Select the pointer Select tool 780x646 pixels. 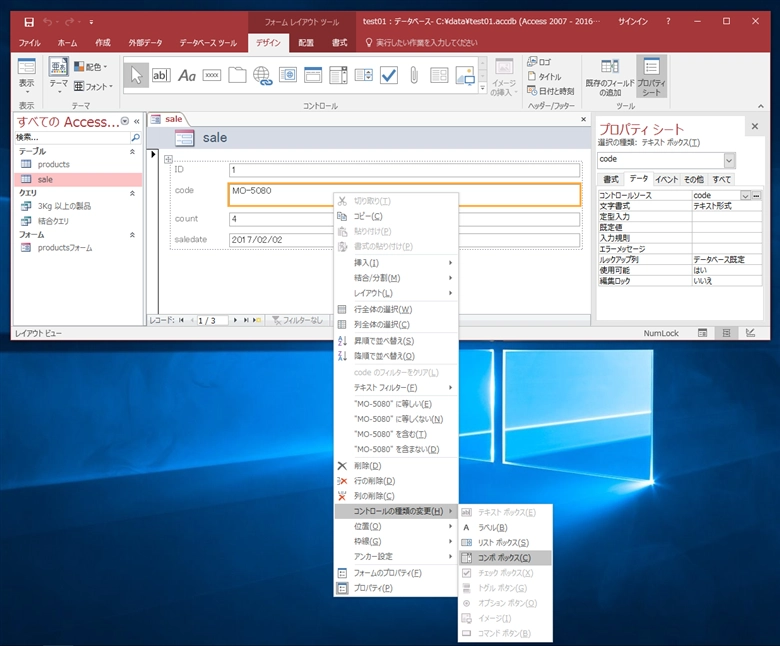coord(136,76)
